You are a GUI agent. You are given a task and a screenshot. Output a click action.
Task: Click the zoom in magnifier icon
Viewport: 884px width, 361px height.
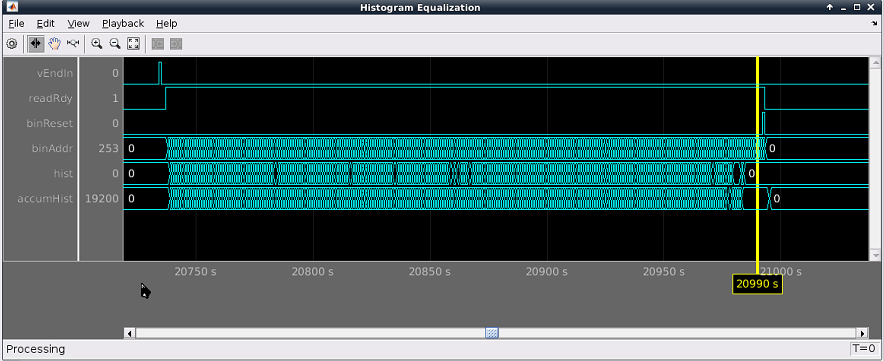[x=97, y=43]
